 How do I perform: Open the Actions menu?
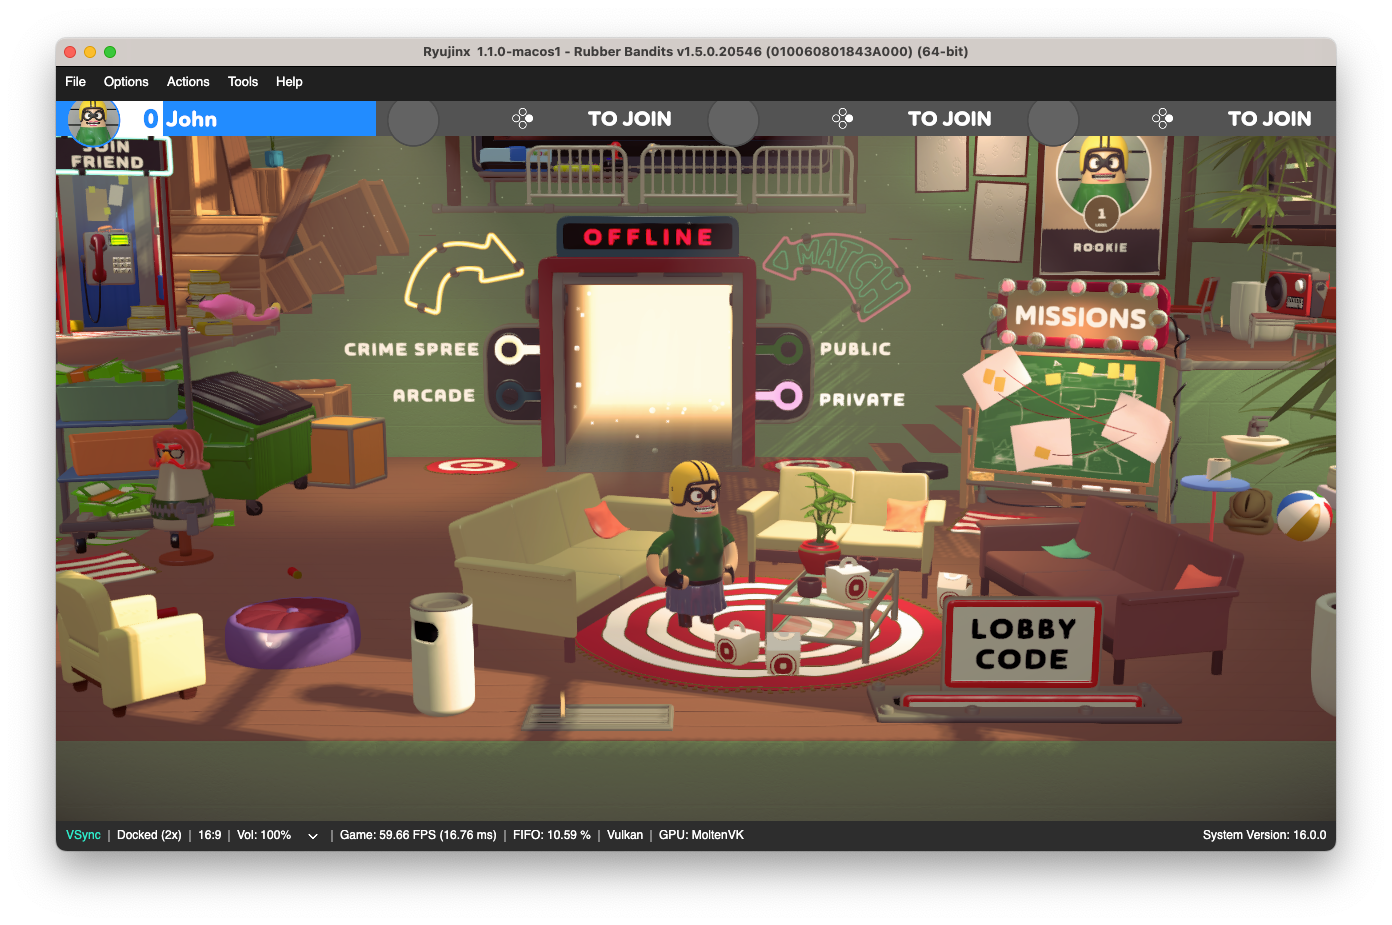pos(188,82)
